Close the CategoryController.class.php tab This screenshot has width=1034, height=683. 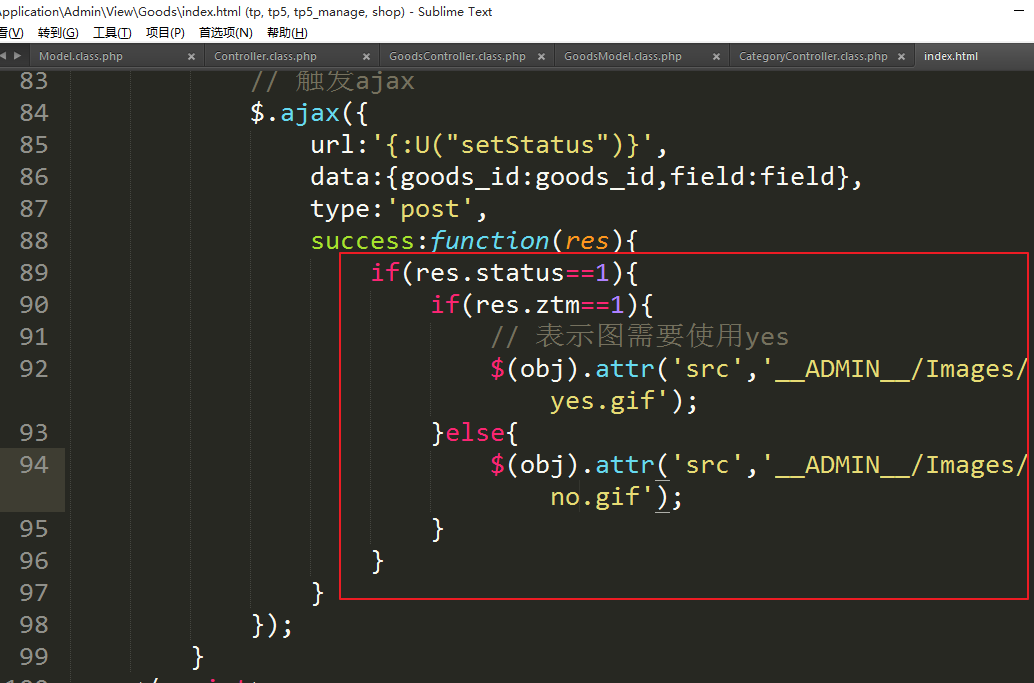pos(900,57)
